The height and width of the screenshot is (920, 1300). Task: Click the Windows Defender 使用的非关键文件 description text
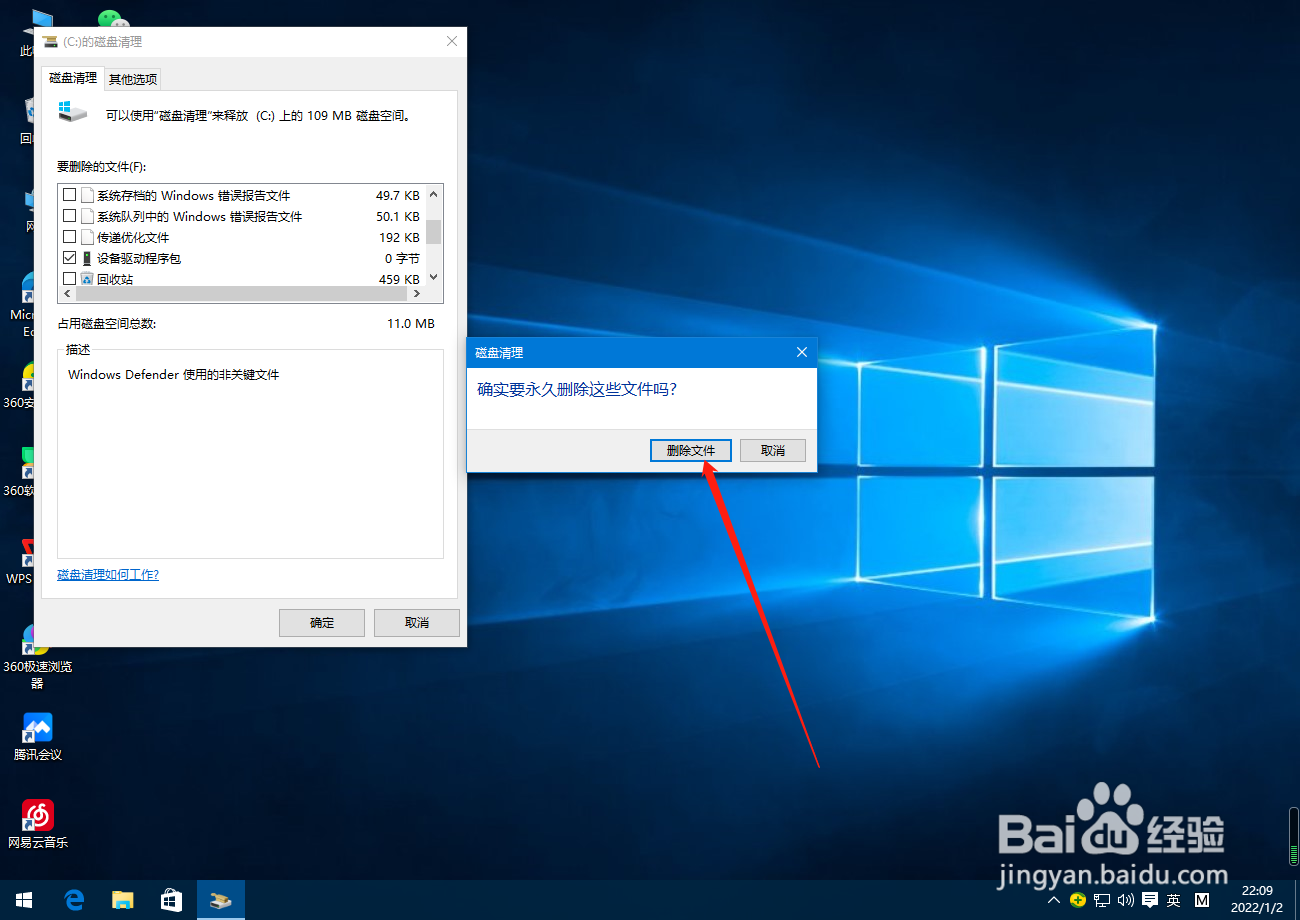click(x=173, y=375)
